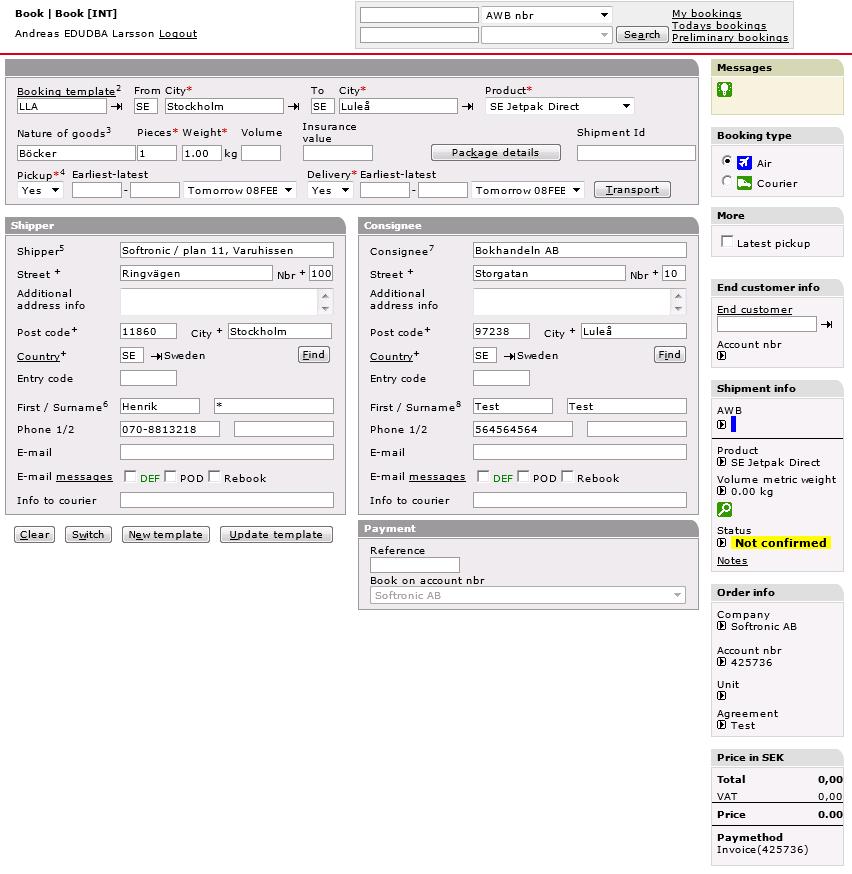This screenshot has height=874, width=852.
Task: Click the Search button
Action: 642,35
